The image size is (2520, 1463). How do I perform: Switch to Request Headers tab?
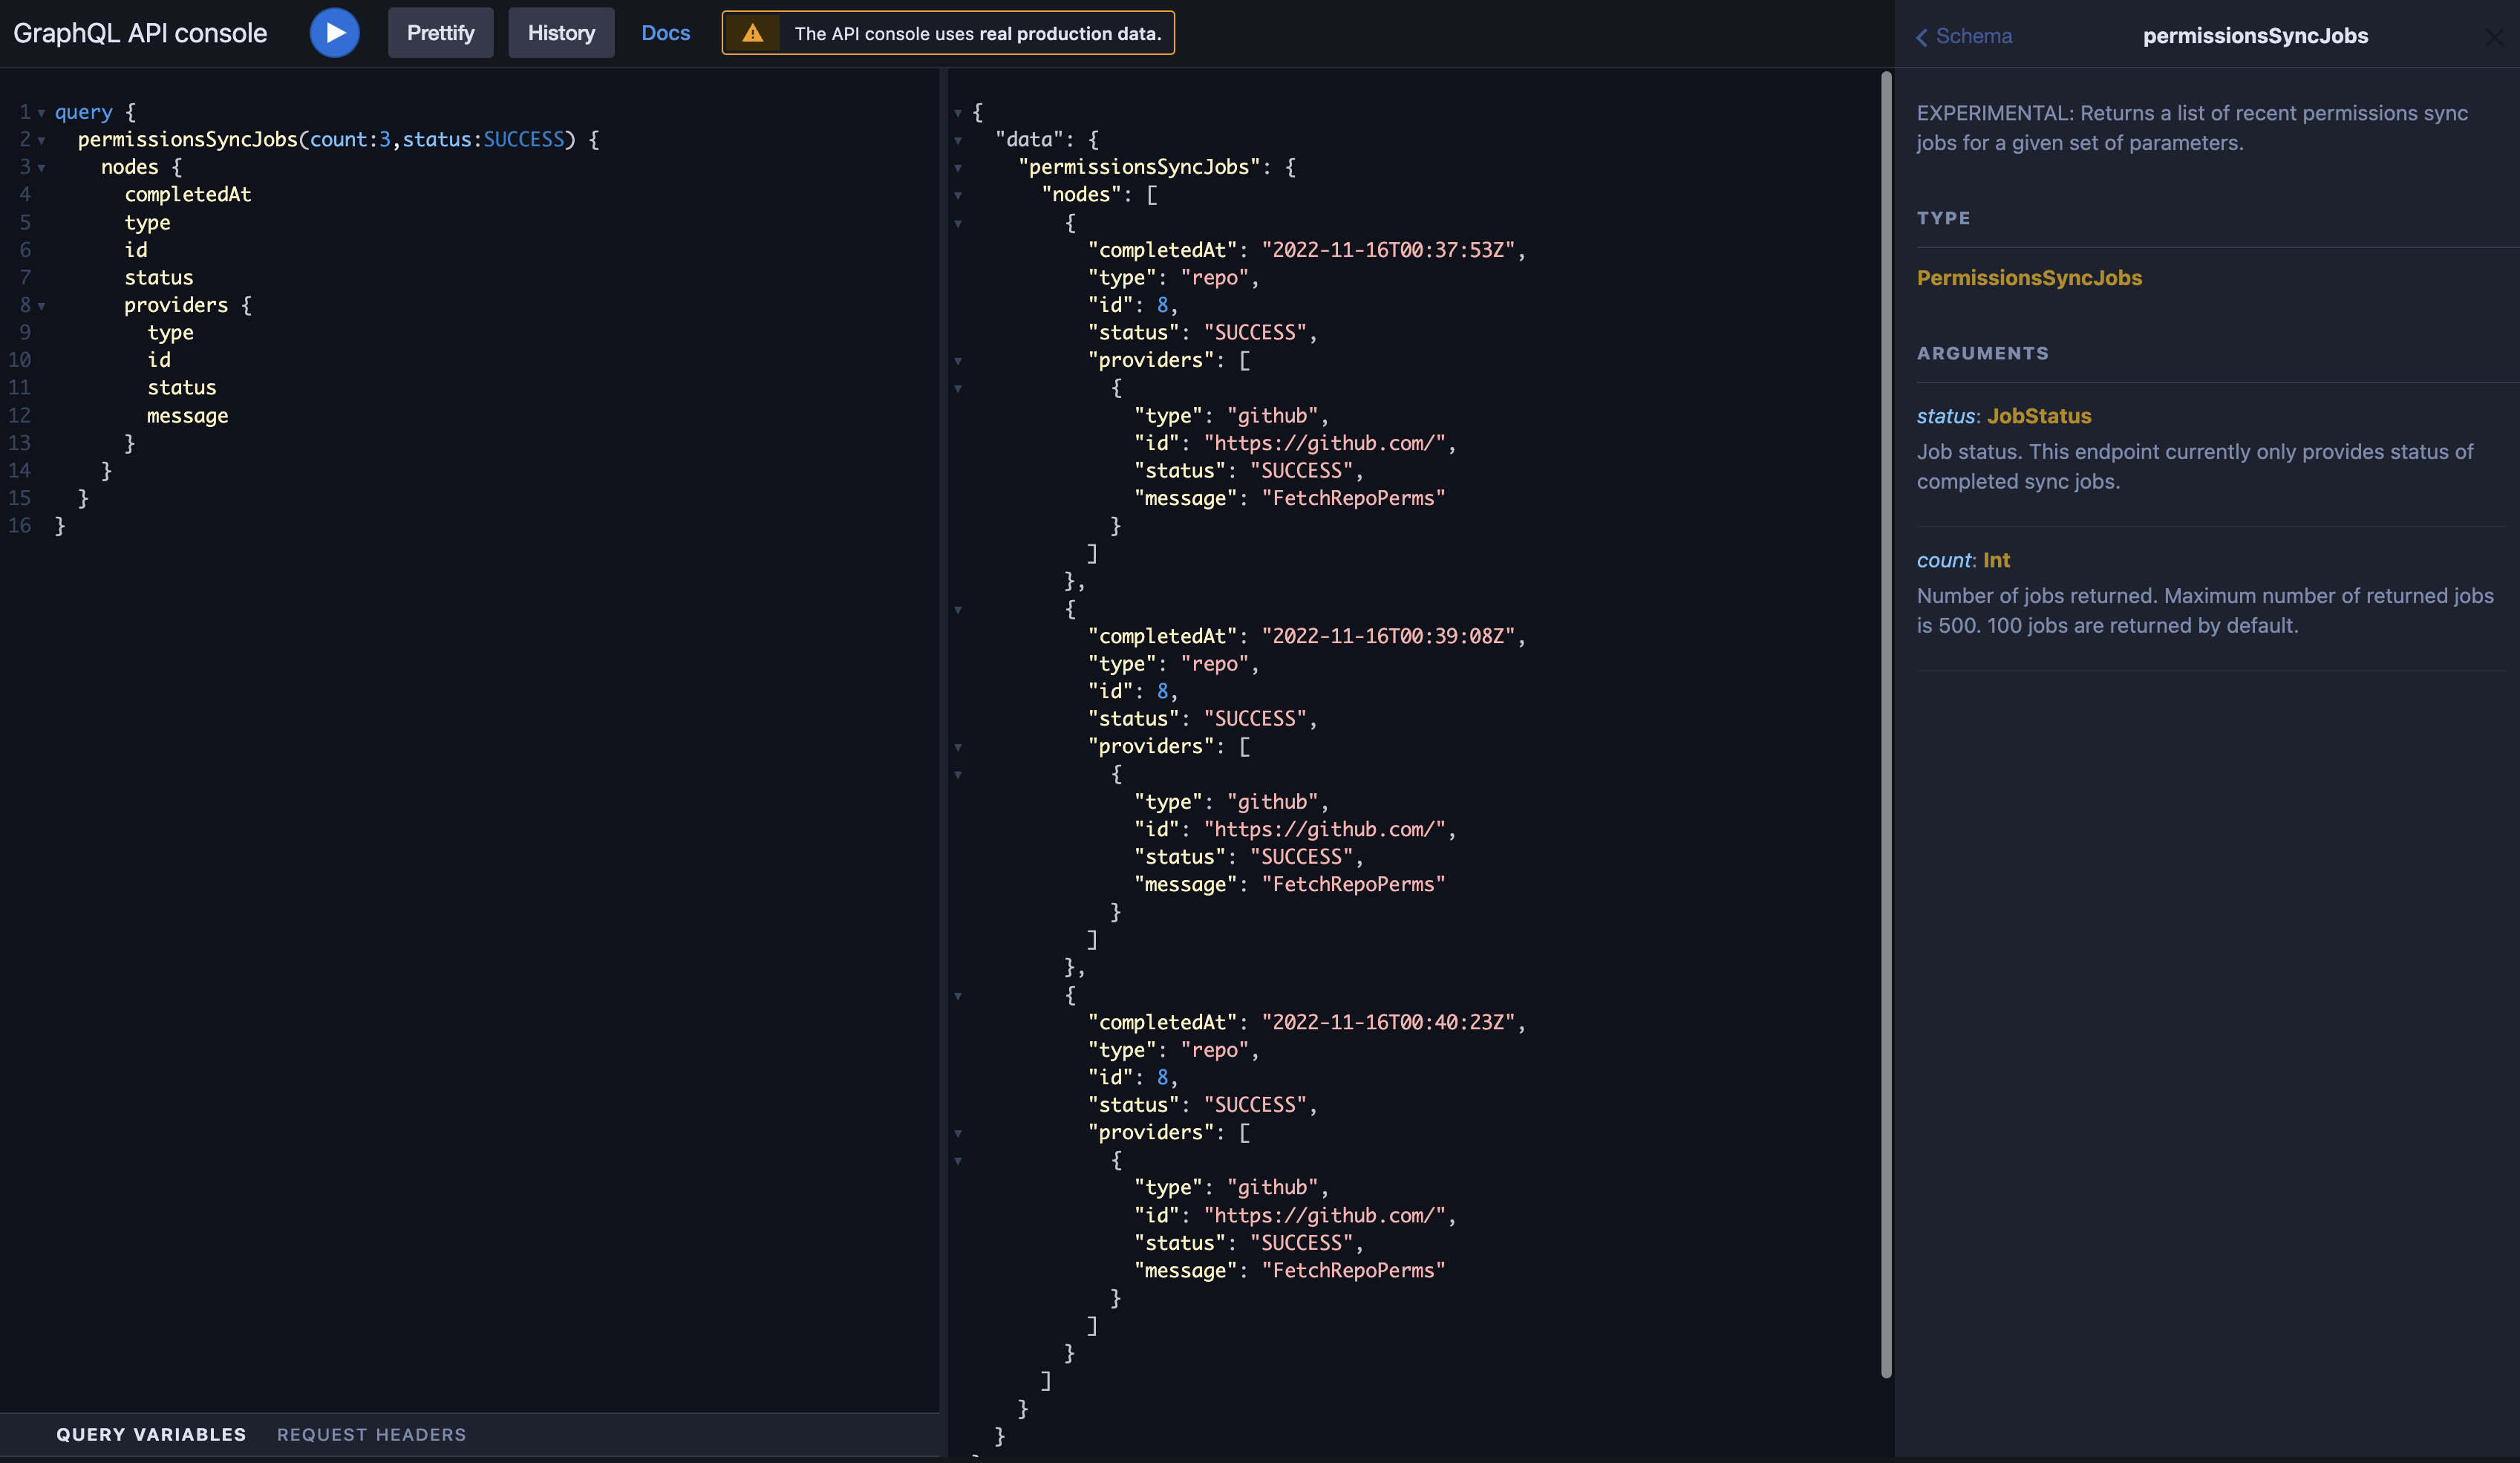[x=371, y=1434]
